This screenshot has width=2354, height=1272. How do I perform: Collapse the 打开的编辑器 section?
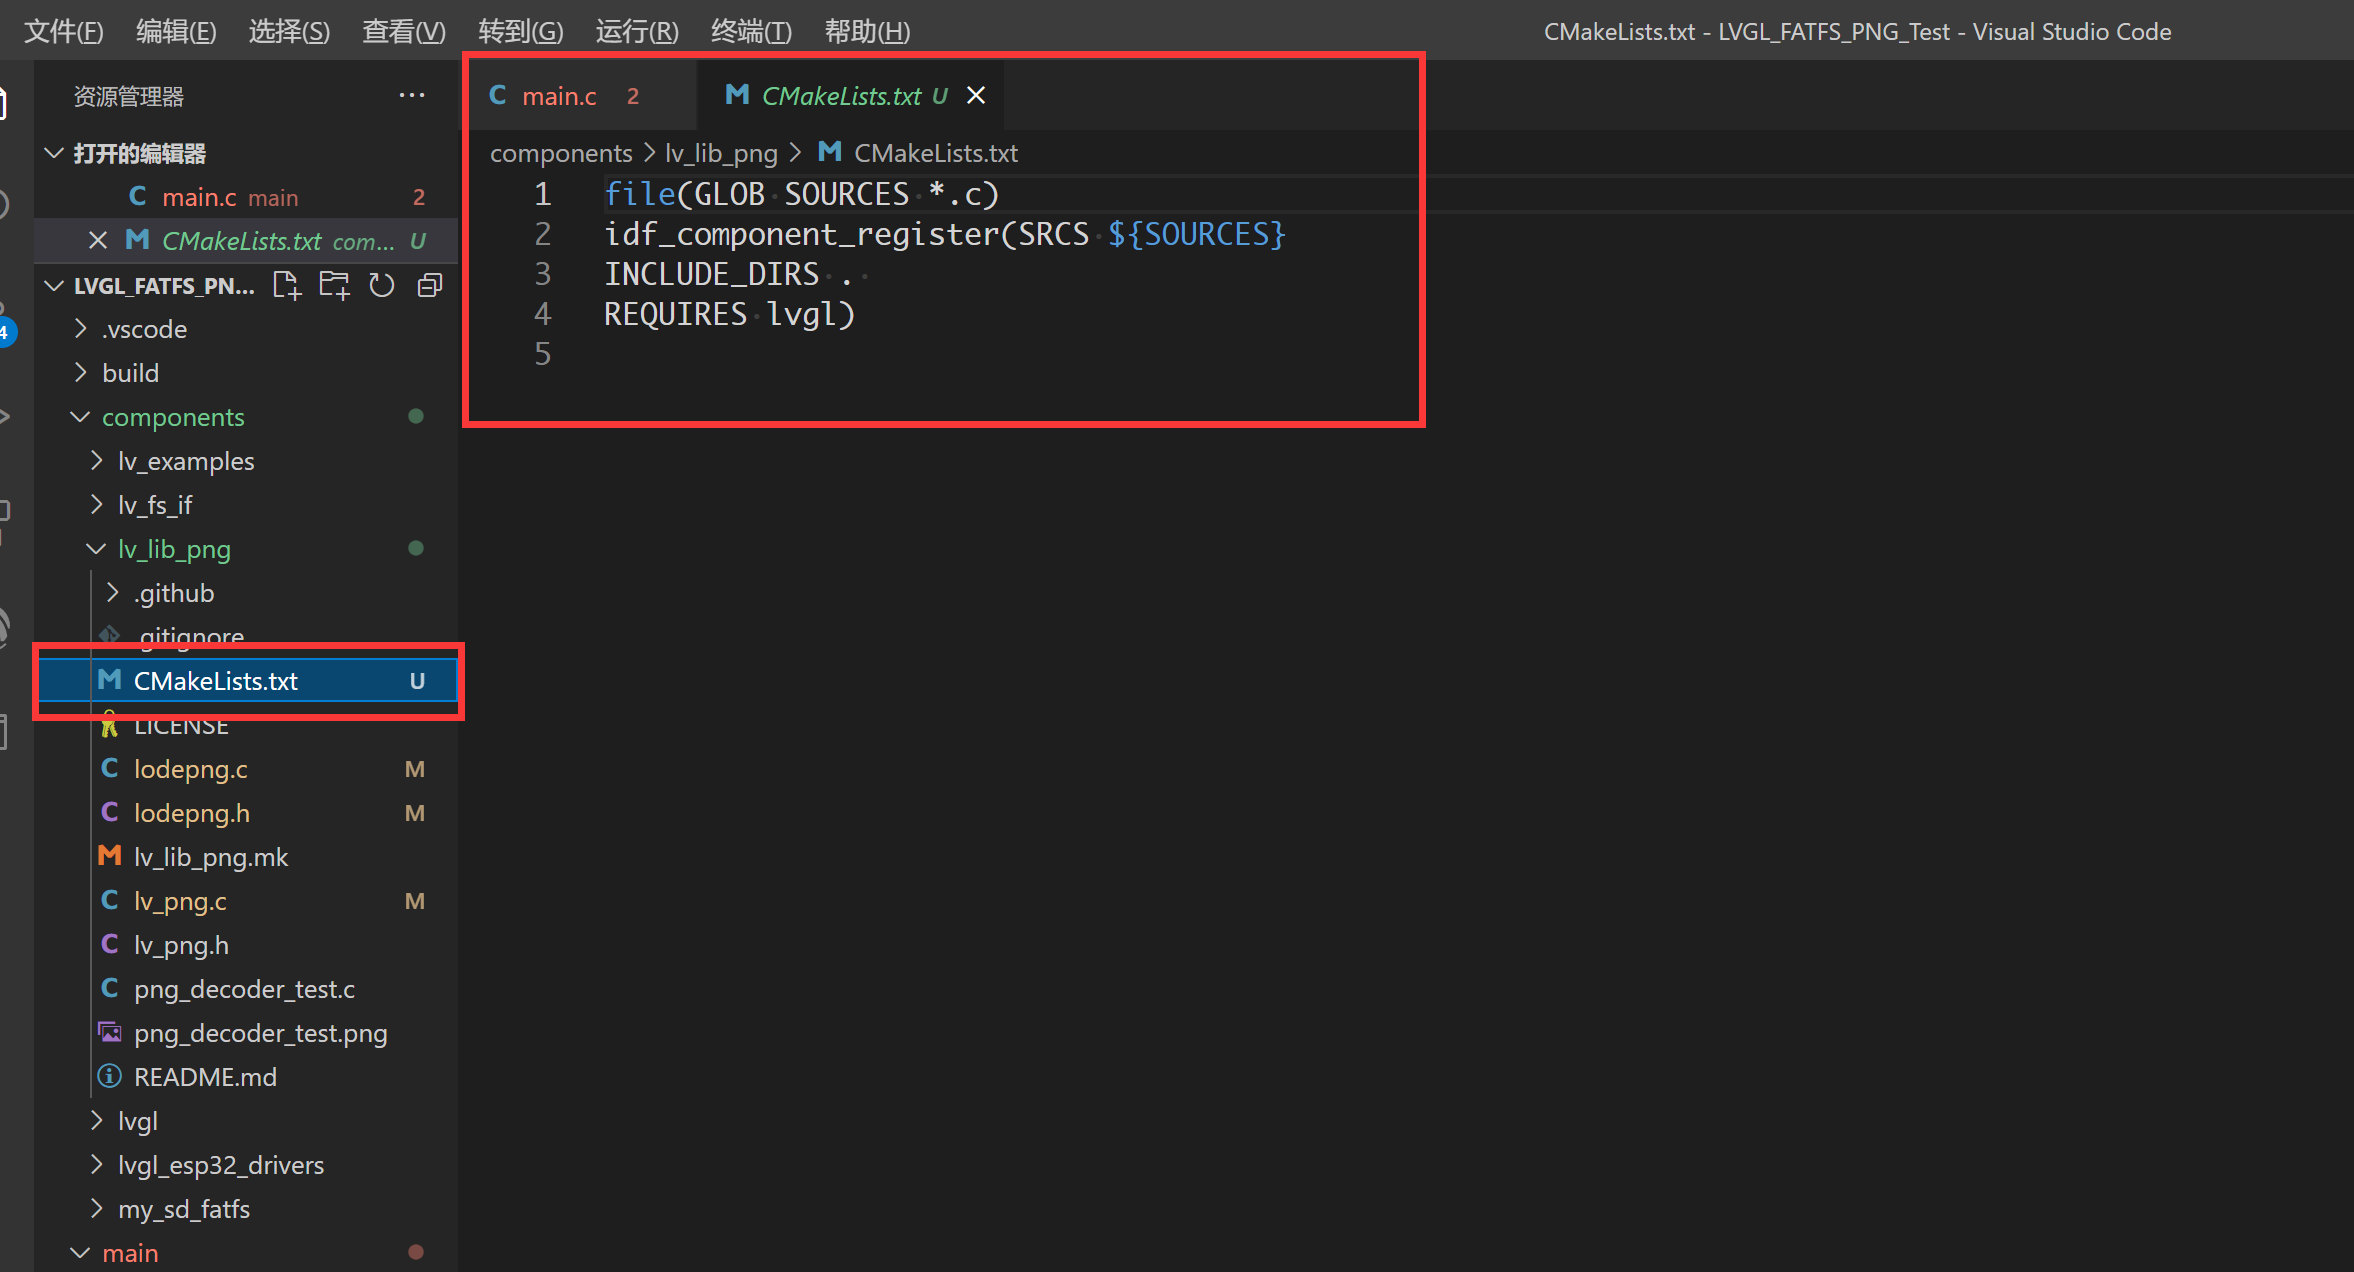(139, 153)
